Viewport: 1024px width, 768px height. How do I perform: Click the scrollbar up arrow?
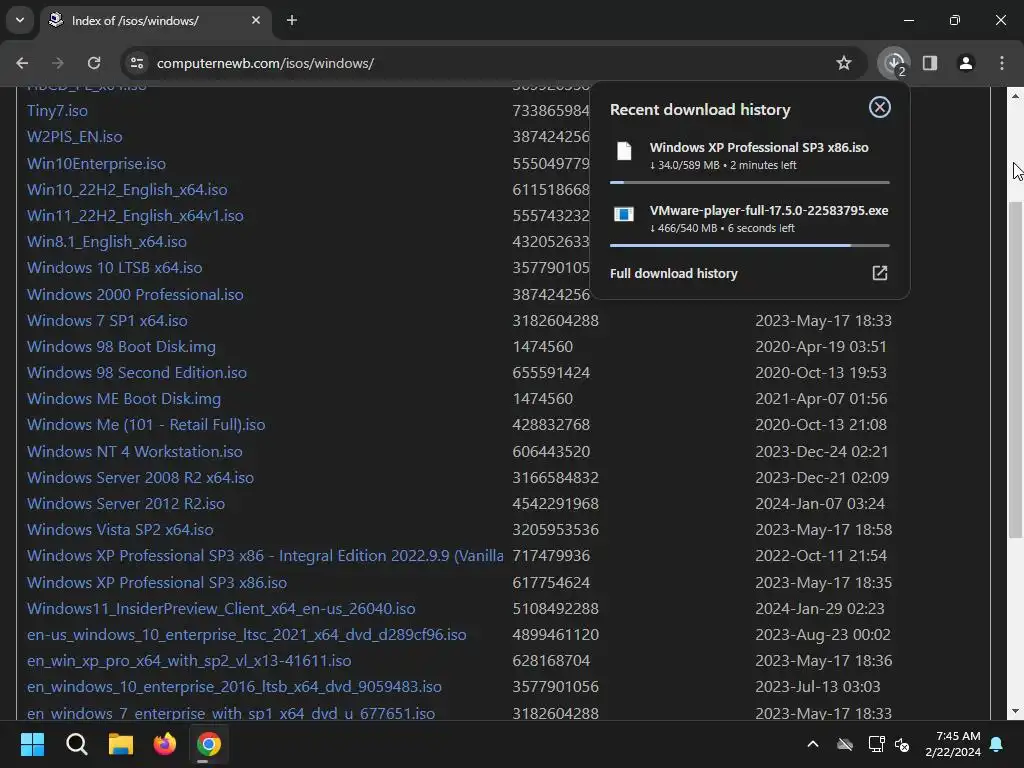pyautogui.click(x=1015, y=96)
